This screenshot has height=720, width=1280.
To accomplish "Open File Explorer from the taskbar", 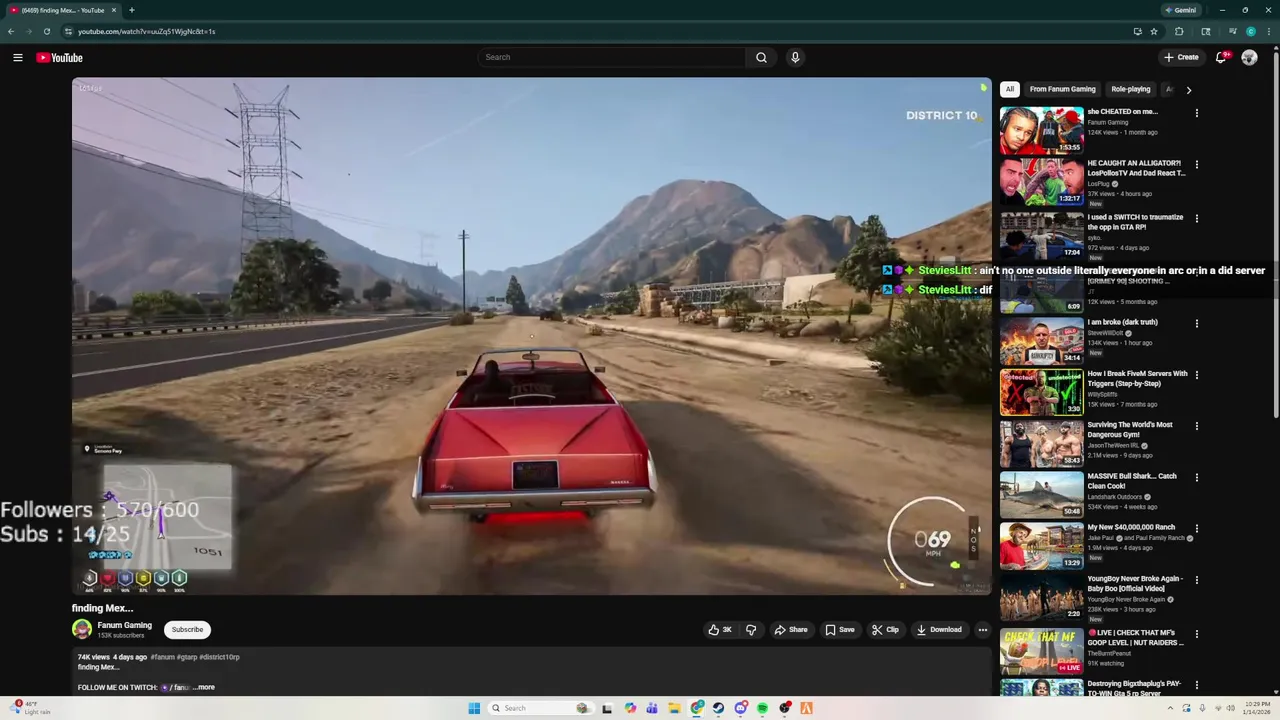I will (x=674, y=708).
